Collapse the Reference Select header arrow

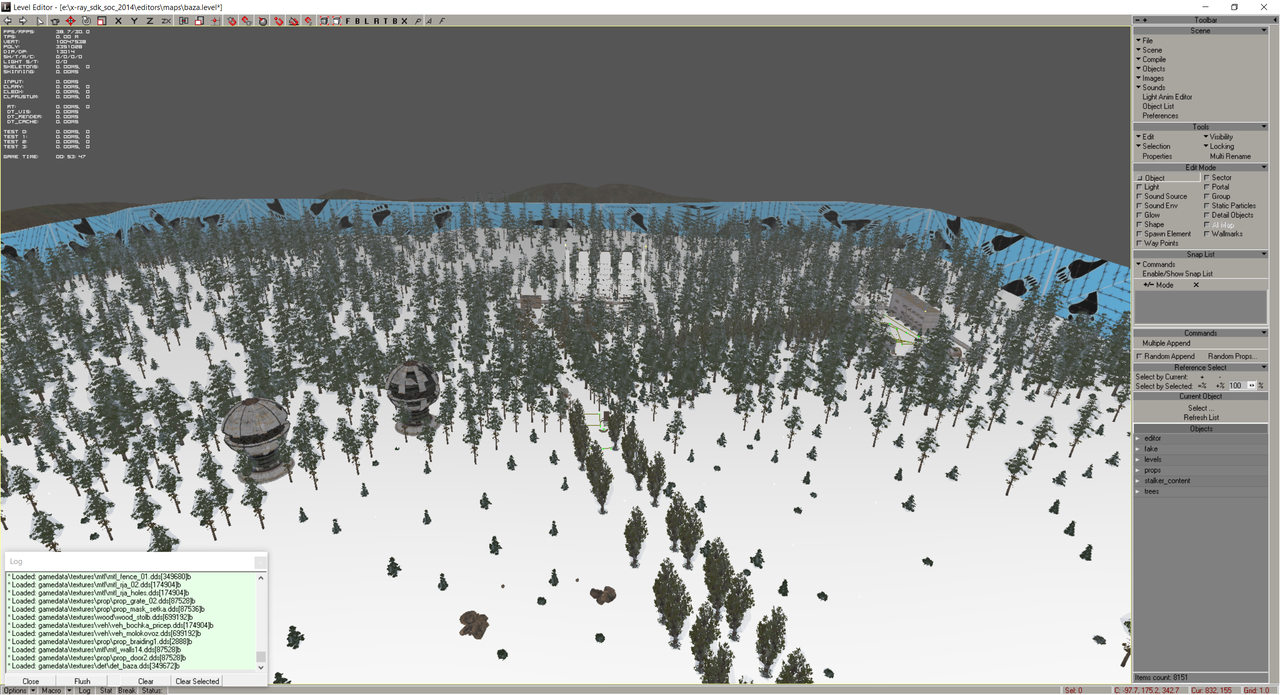pyautogui.click(x=1264, y=367)
